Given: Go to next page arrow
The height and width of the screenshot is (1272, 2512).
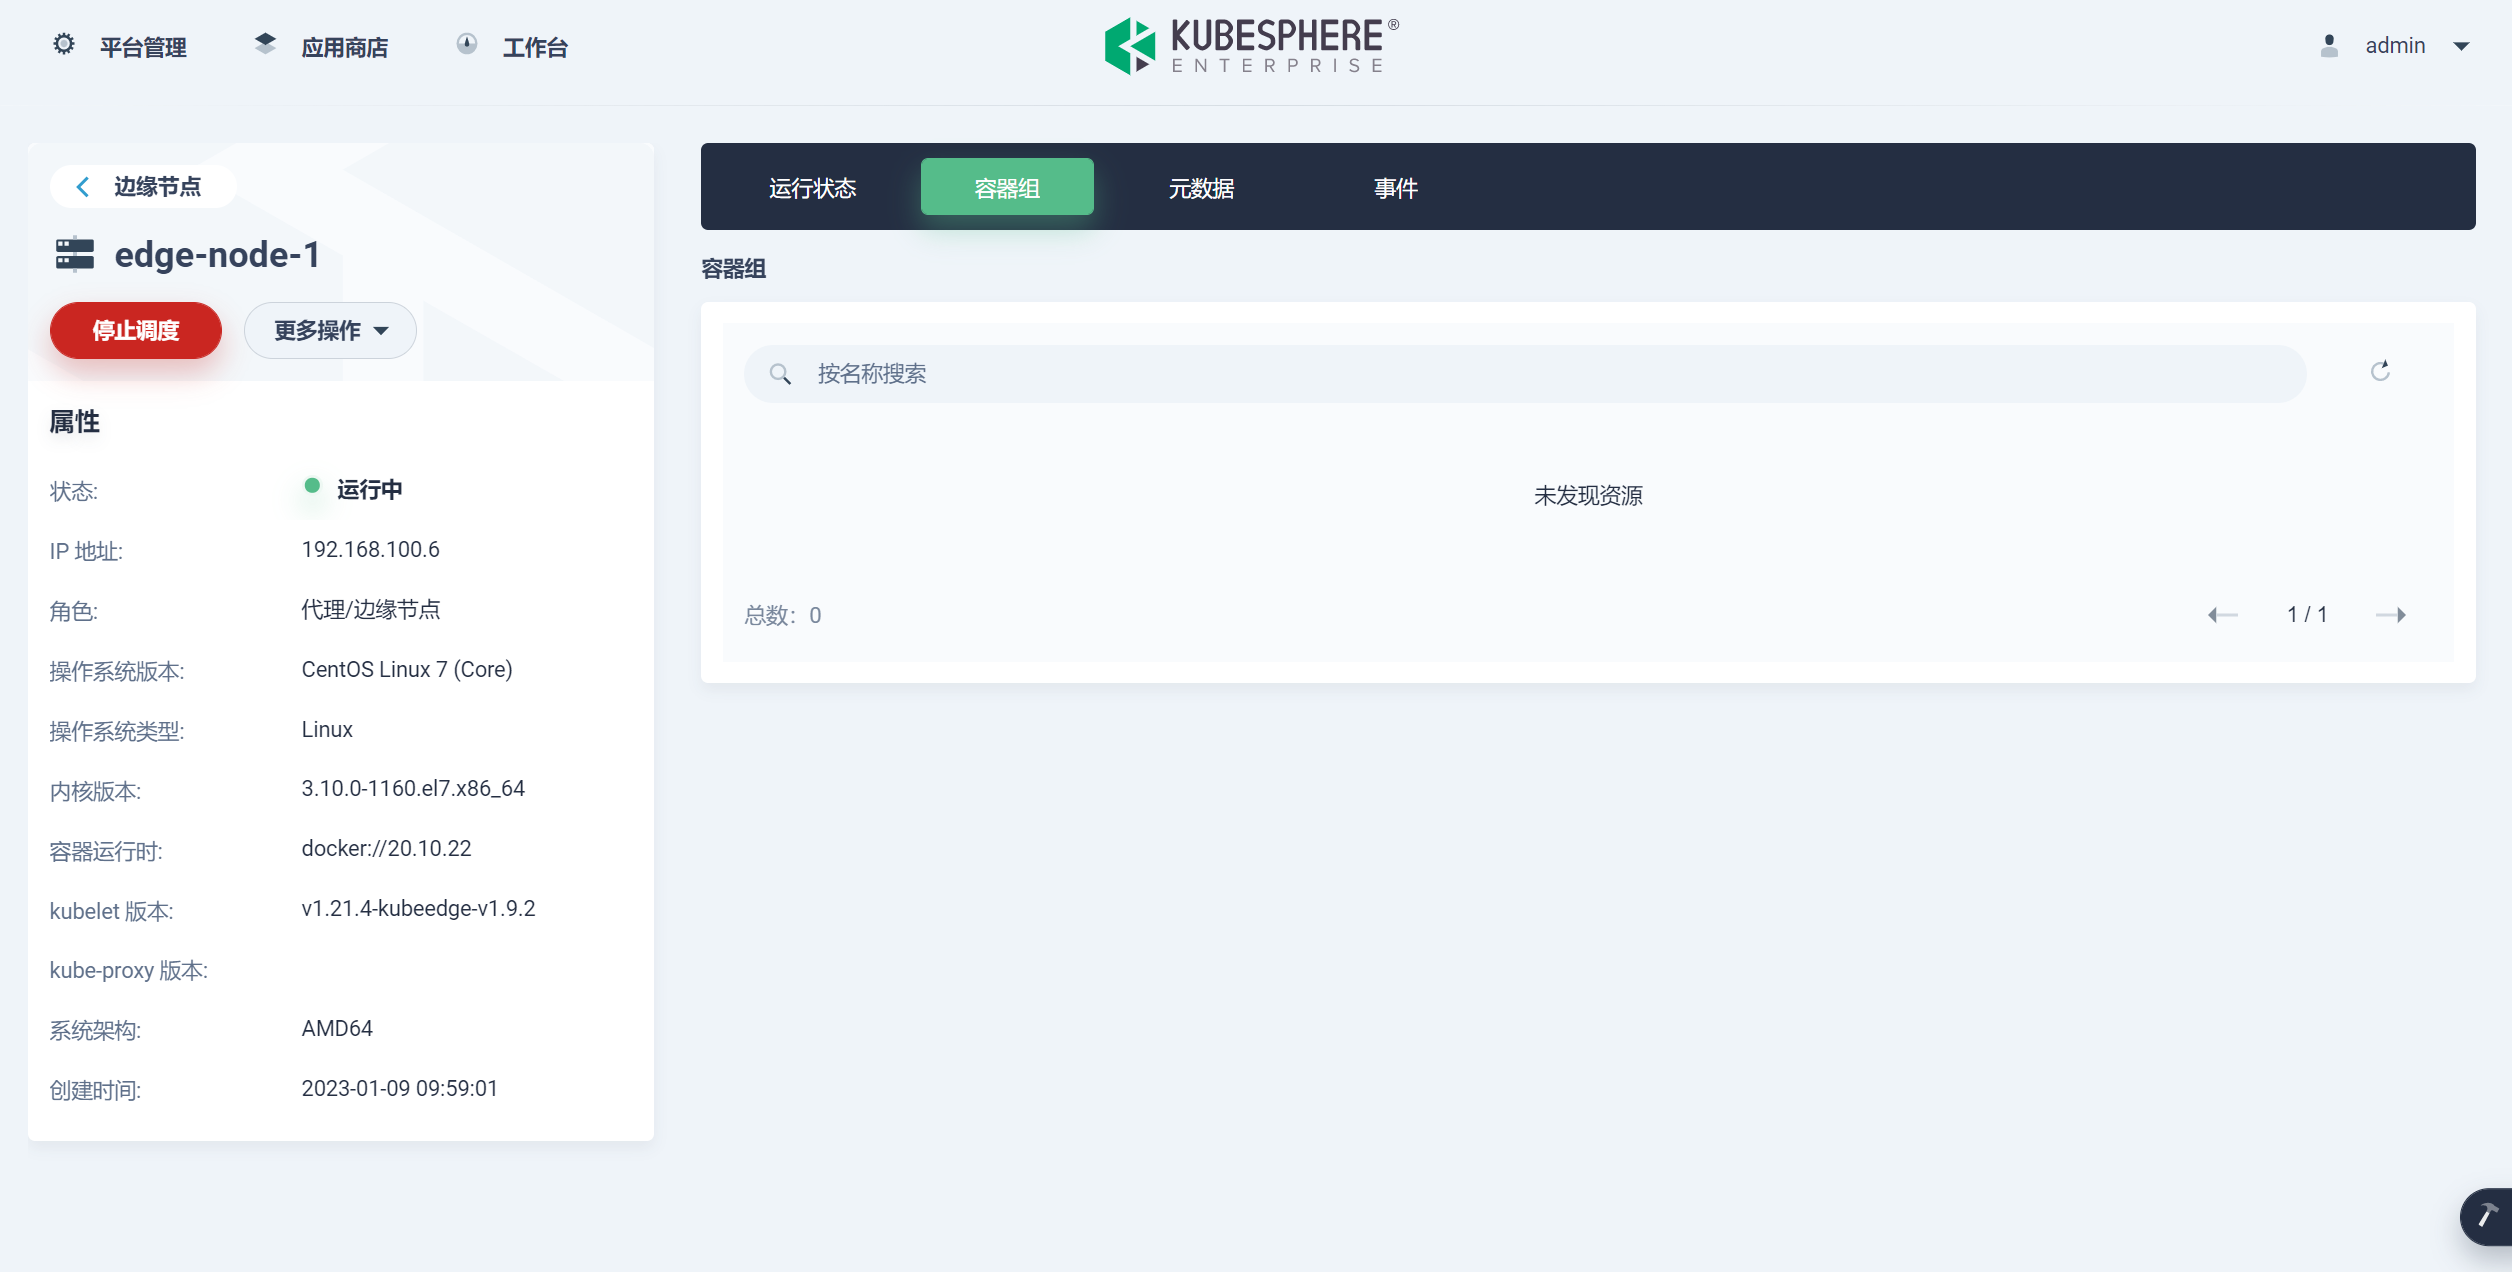Looking at the screenshot, I should [x=2391, y=615].
